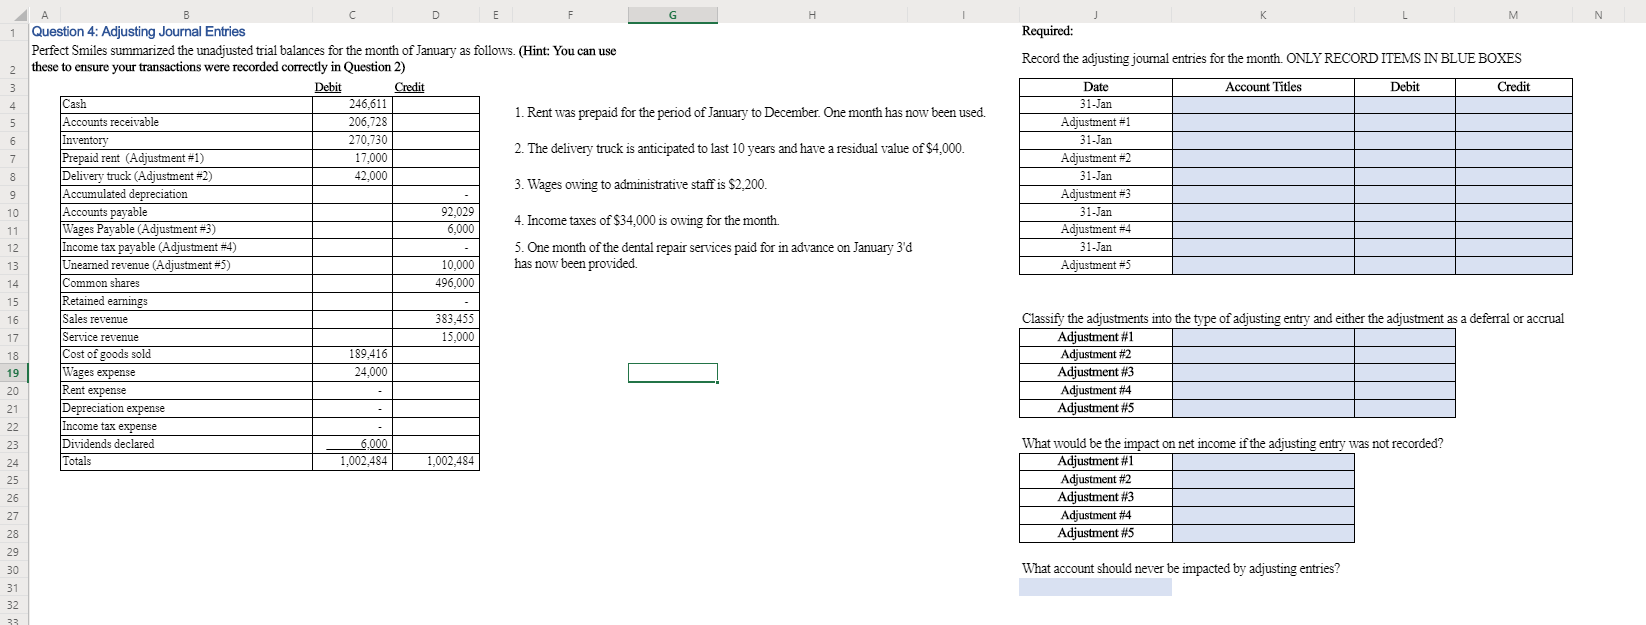Click Wages Payable credit 6,000
Viewport: 1646px width, 625px height.
(x=461, y=229)
